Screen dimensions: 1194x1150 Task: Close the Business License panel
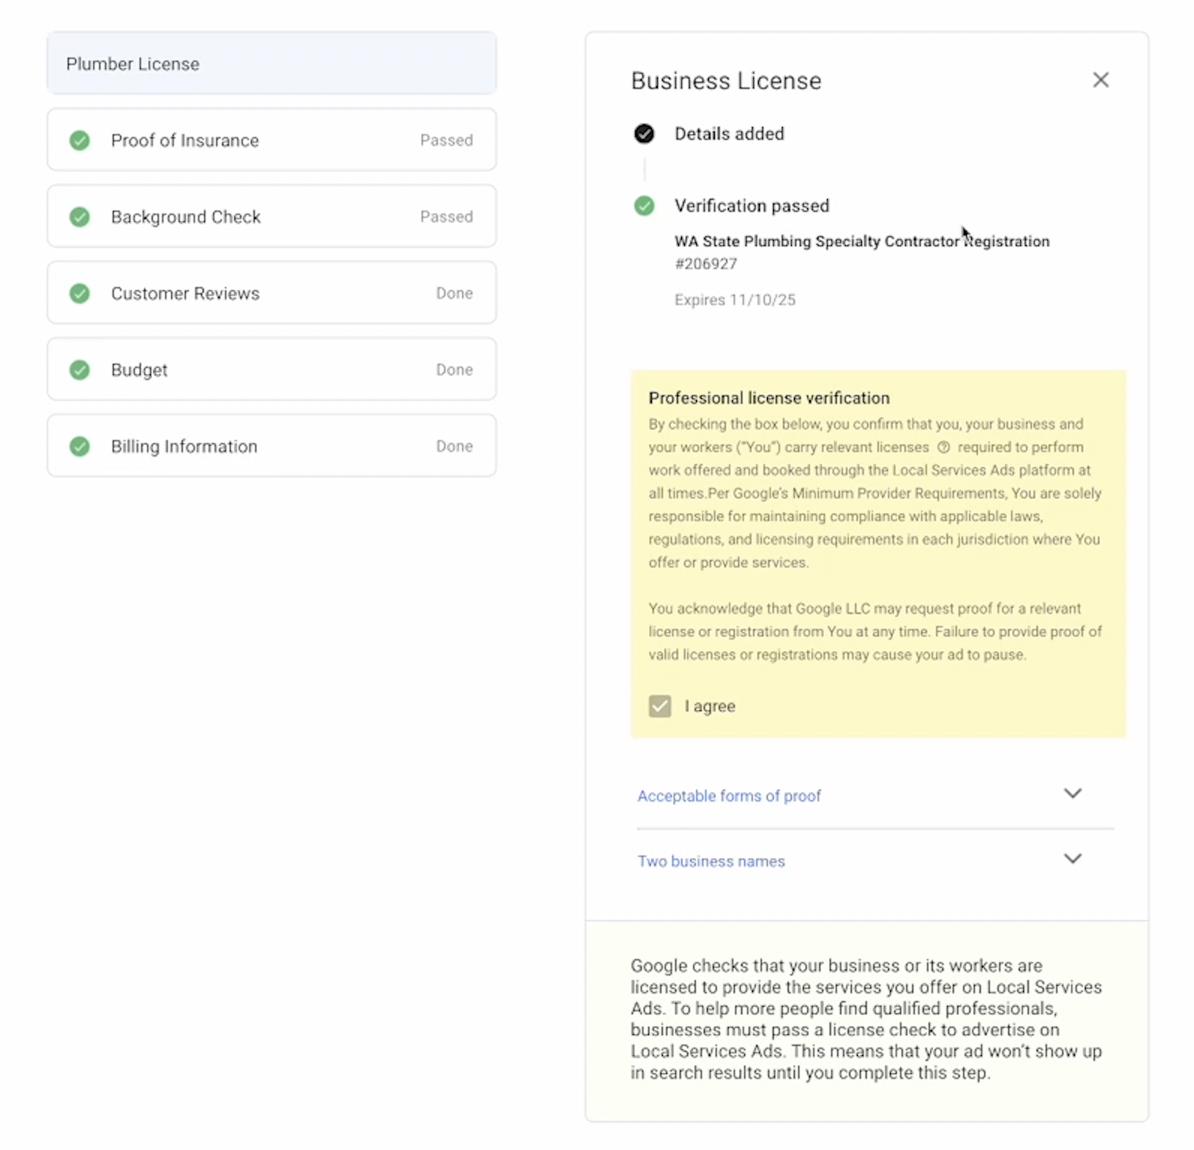tap(1100, 80)
